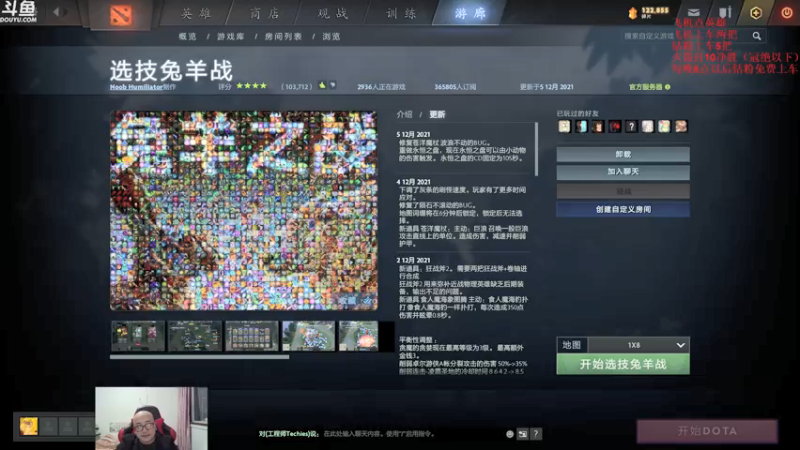This screenshot has width=800, height=450.
Task: Click the 创建自定义房间 button
Action: click(x=623, y=209)
